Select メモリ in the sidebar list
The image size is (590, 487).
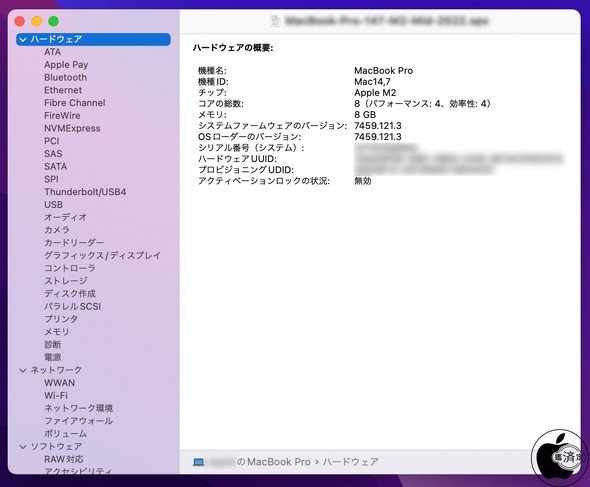[56, 332]
